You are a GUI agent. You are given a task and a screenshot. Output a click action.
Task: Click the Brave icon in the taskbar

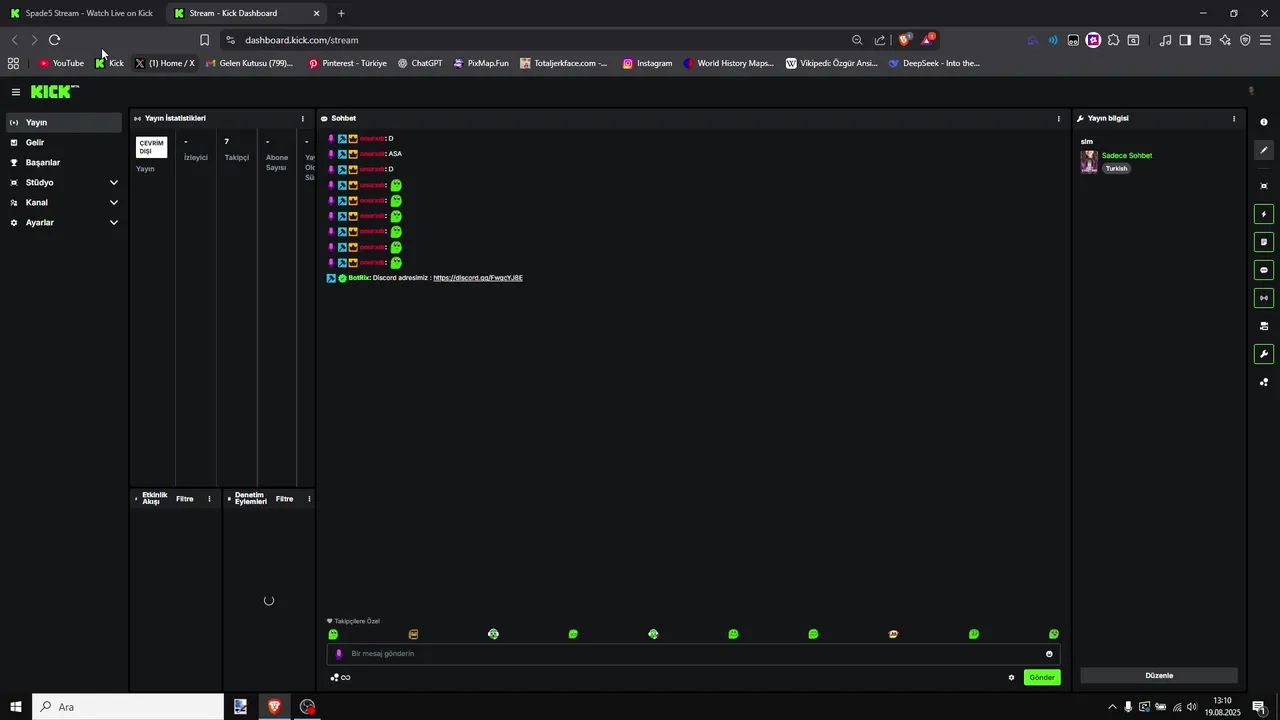[274, 707]
